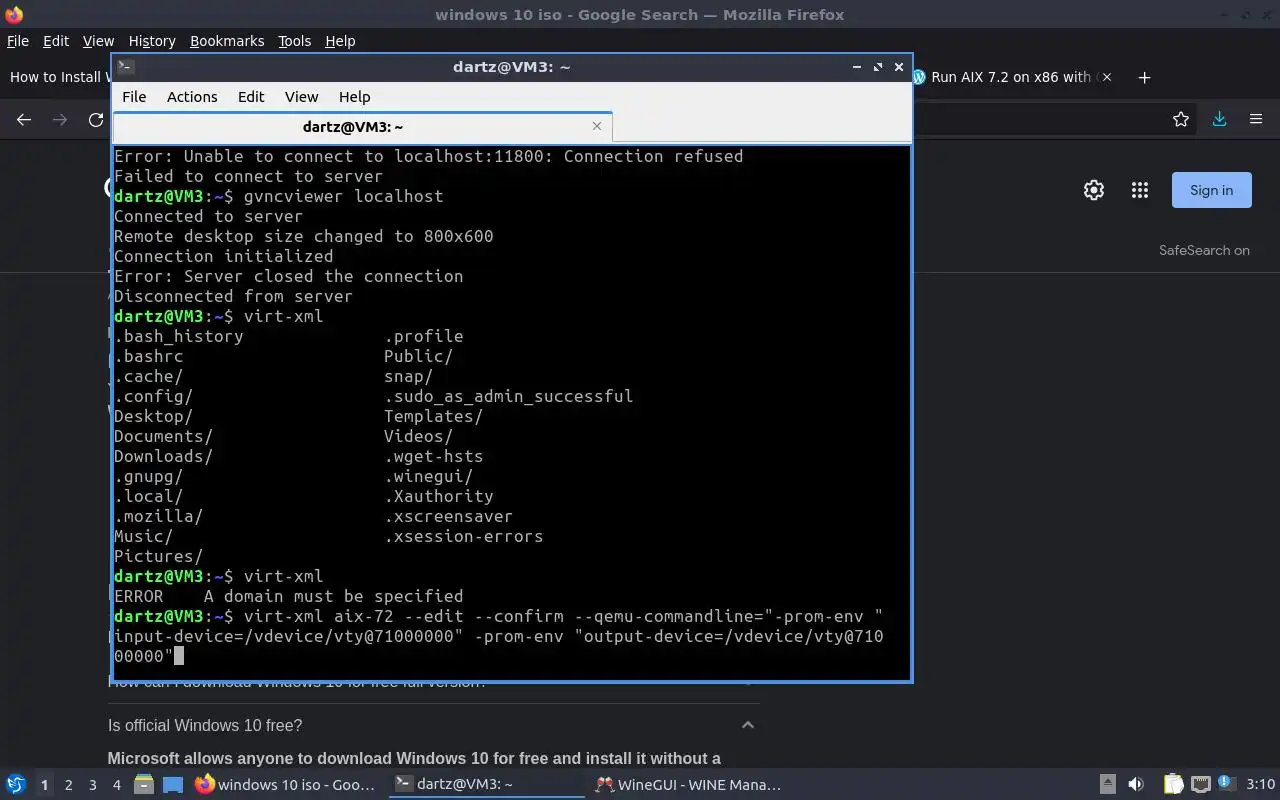This screenshot has height=800, width=1280.
Task: Open Google apps grid
Action: click(1139, 190)
